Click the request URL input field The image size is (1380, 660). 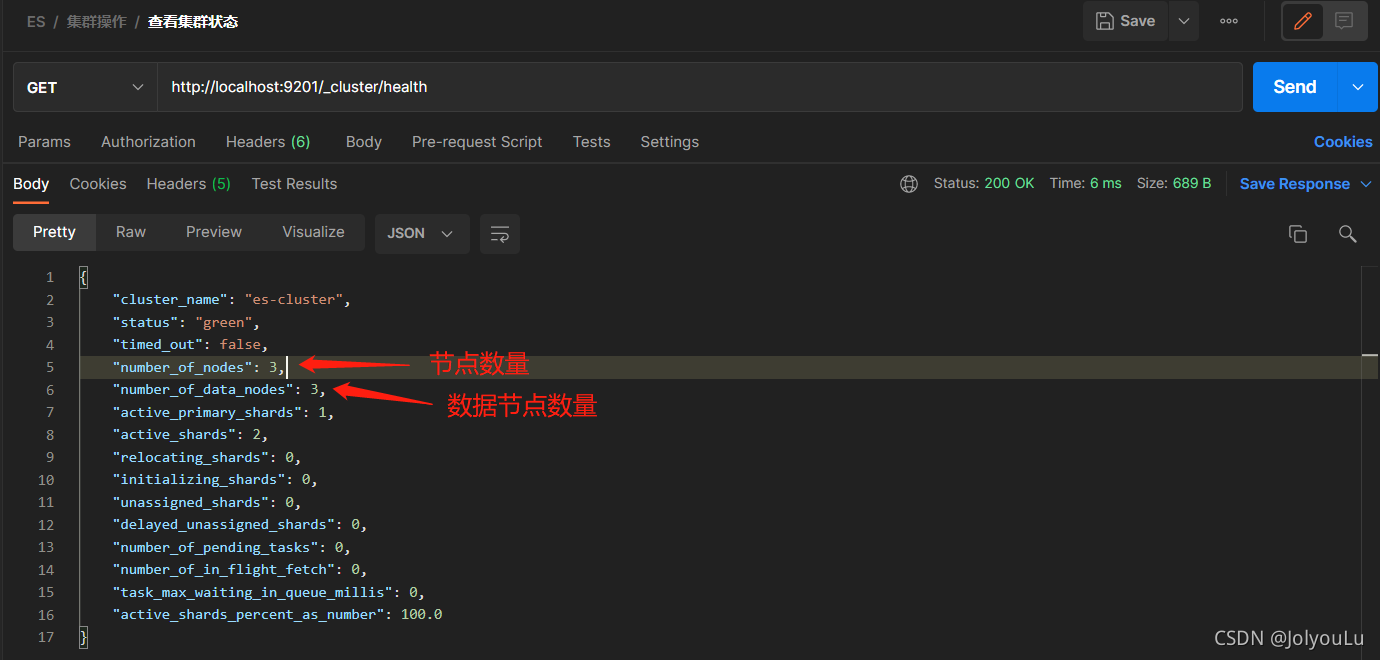coord(699,88)
